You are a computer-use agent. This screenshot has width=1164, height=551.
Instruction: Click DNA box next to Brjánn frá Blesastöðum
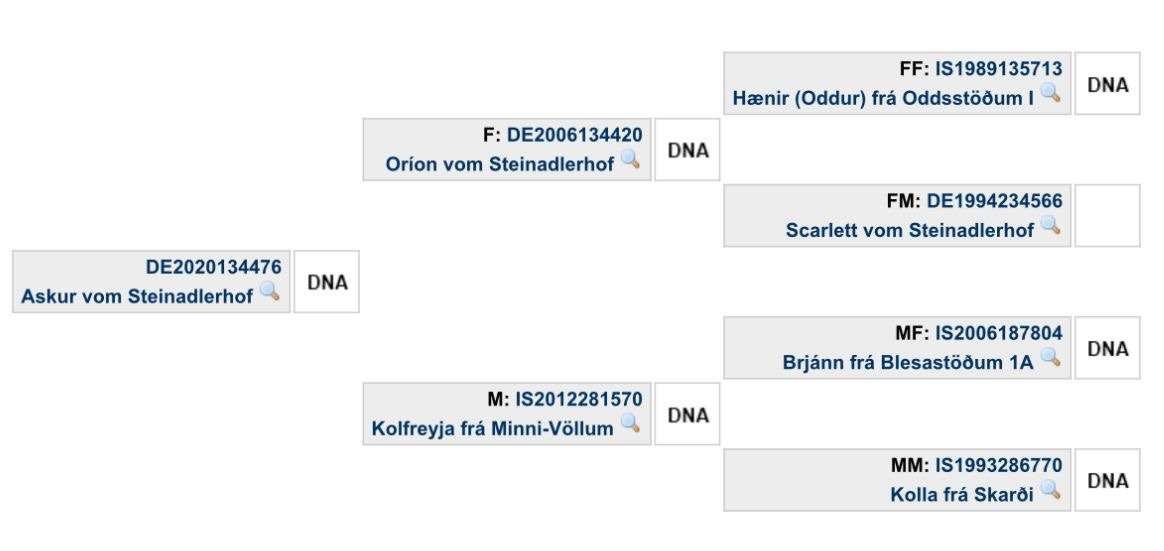1108,348
